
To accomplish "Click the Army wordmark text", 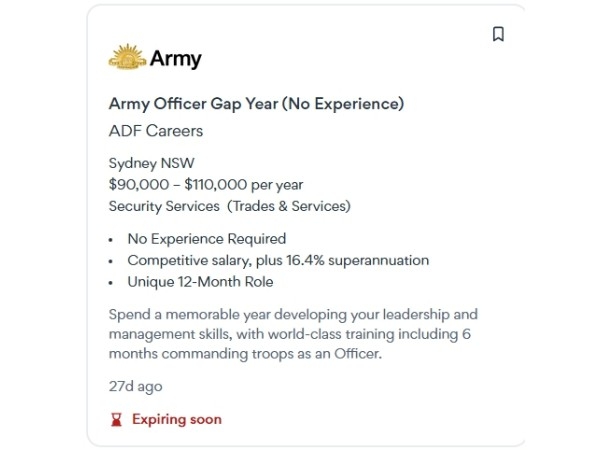I will coord(176,59).
